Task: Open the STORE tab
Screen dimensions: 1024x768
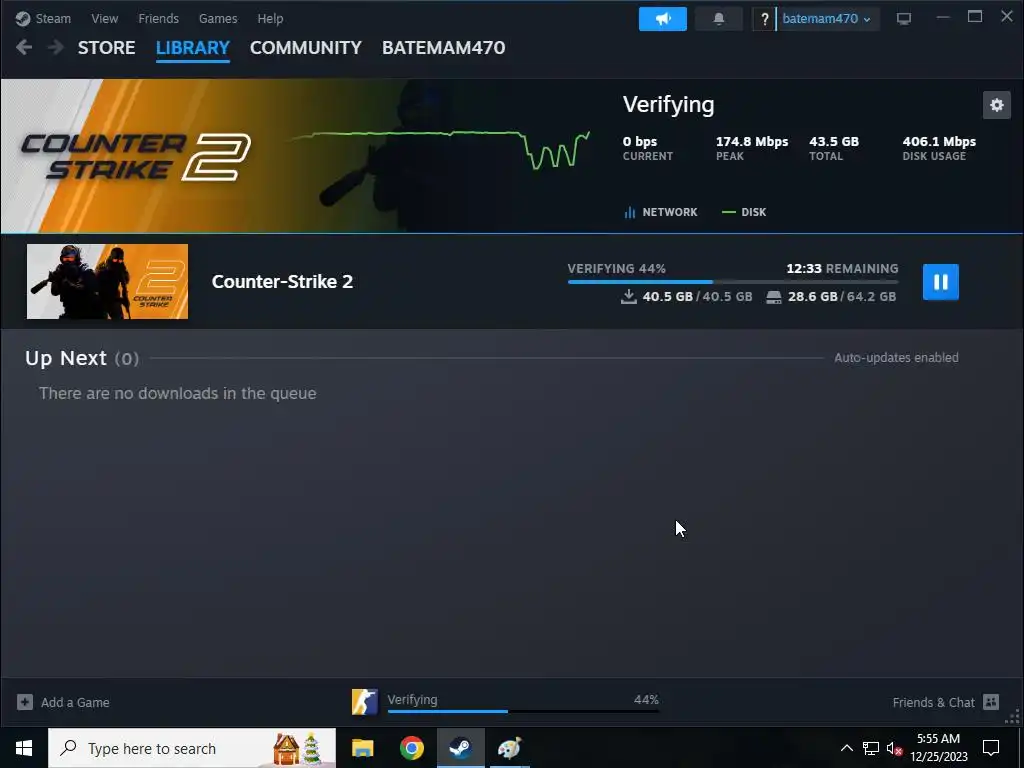Action: click(x=106, y=48)
